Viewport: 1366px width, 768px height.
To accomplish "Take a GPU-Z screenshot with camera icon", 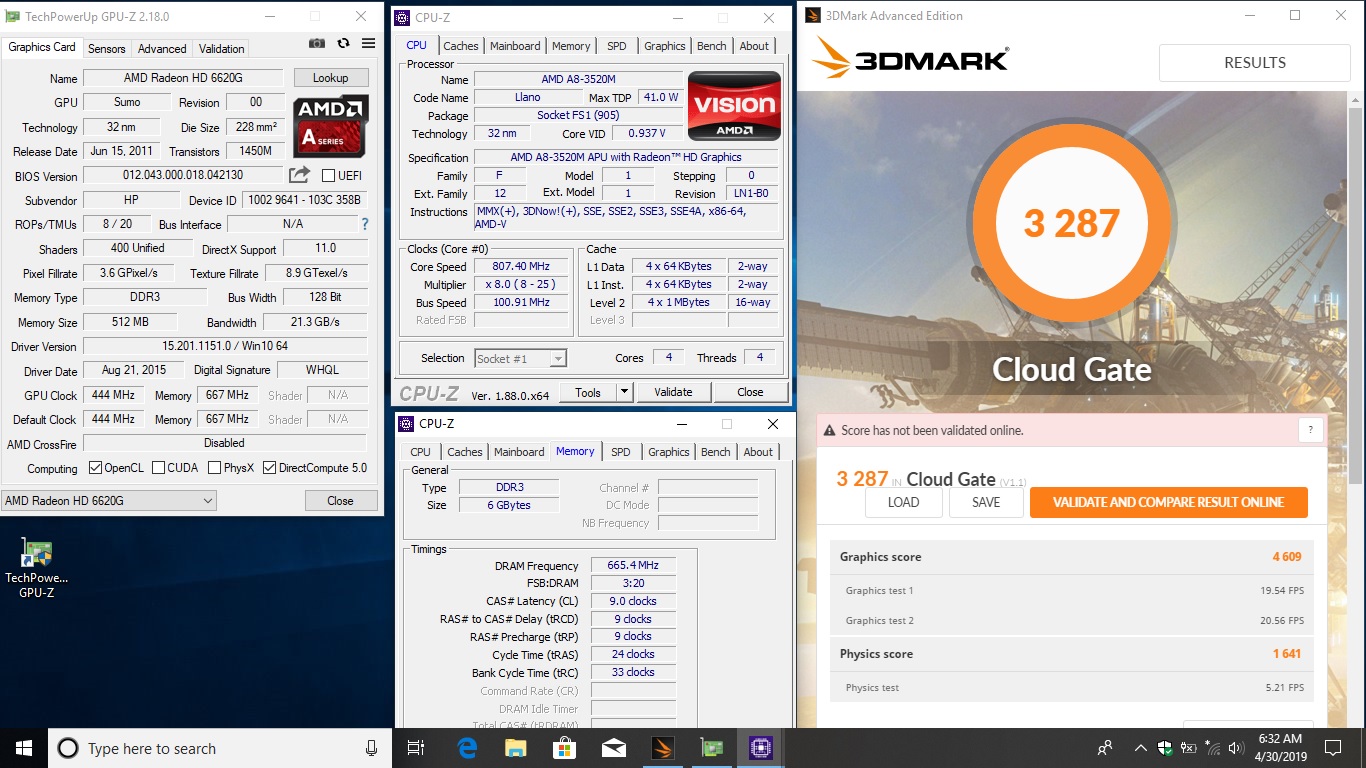I will pyautogui.click(x=317, y=43).
